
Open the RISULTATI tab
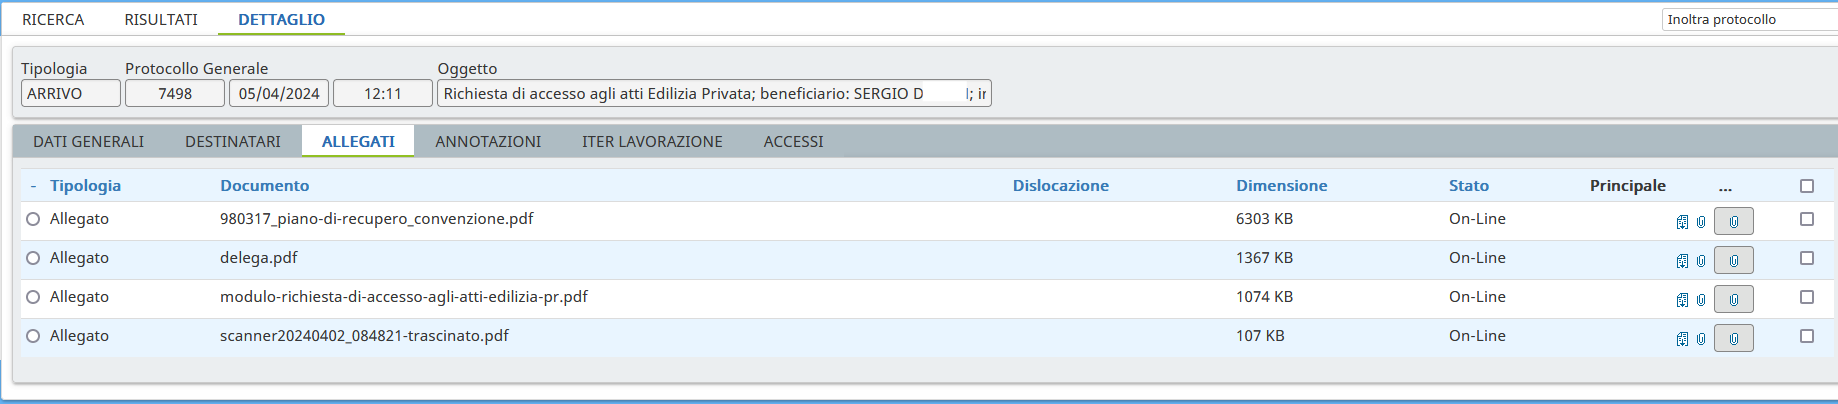161,19
